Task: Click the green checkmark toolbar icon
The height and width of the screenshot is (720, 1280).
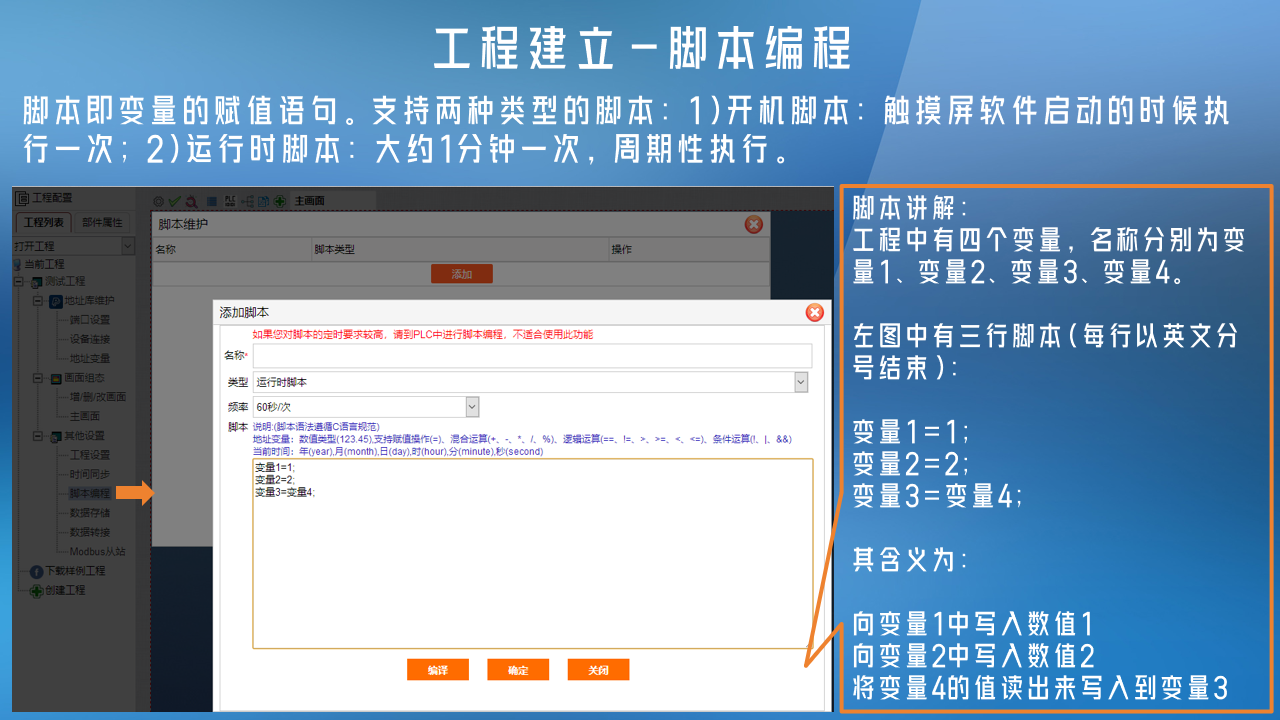Action: click(x=174, y=201)
